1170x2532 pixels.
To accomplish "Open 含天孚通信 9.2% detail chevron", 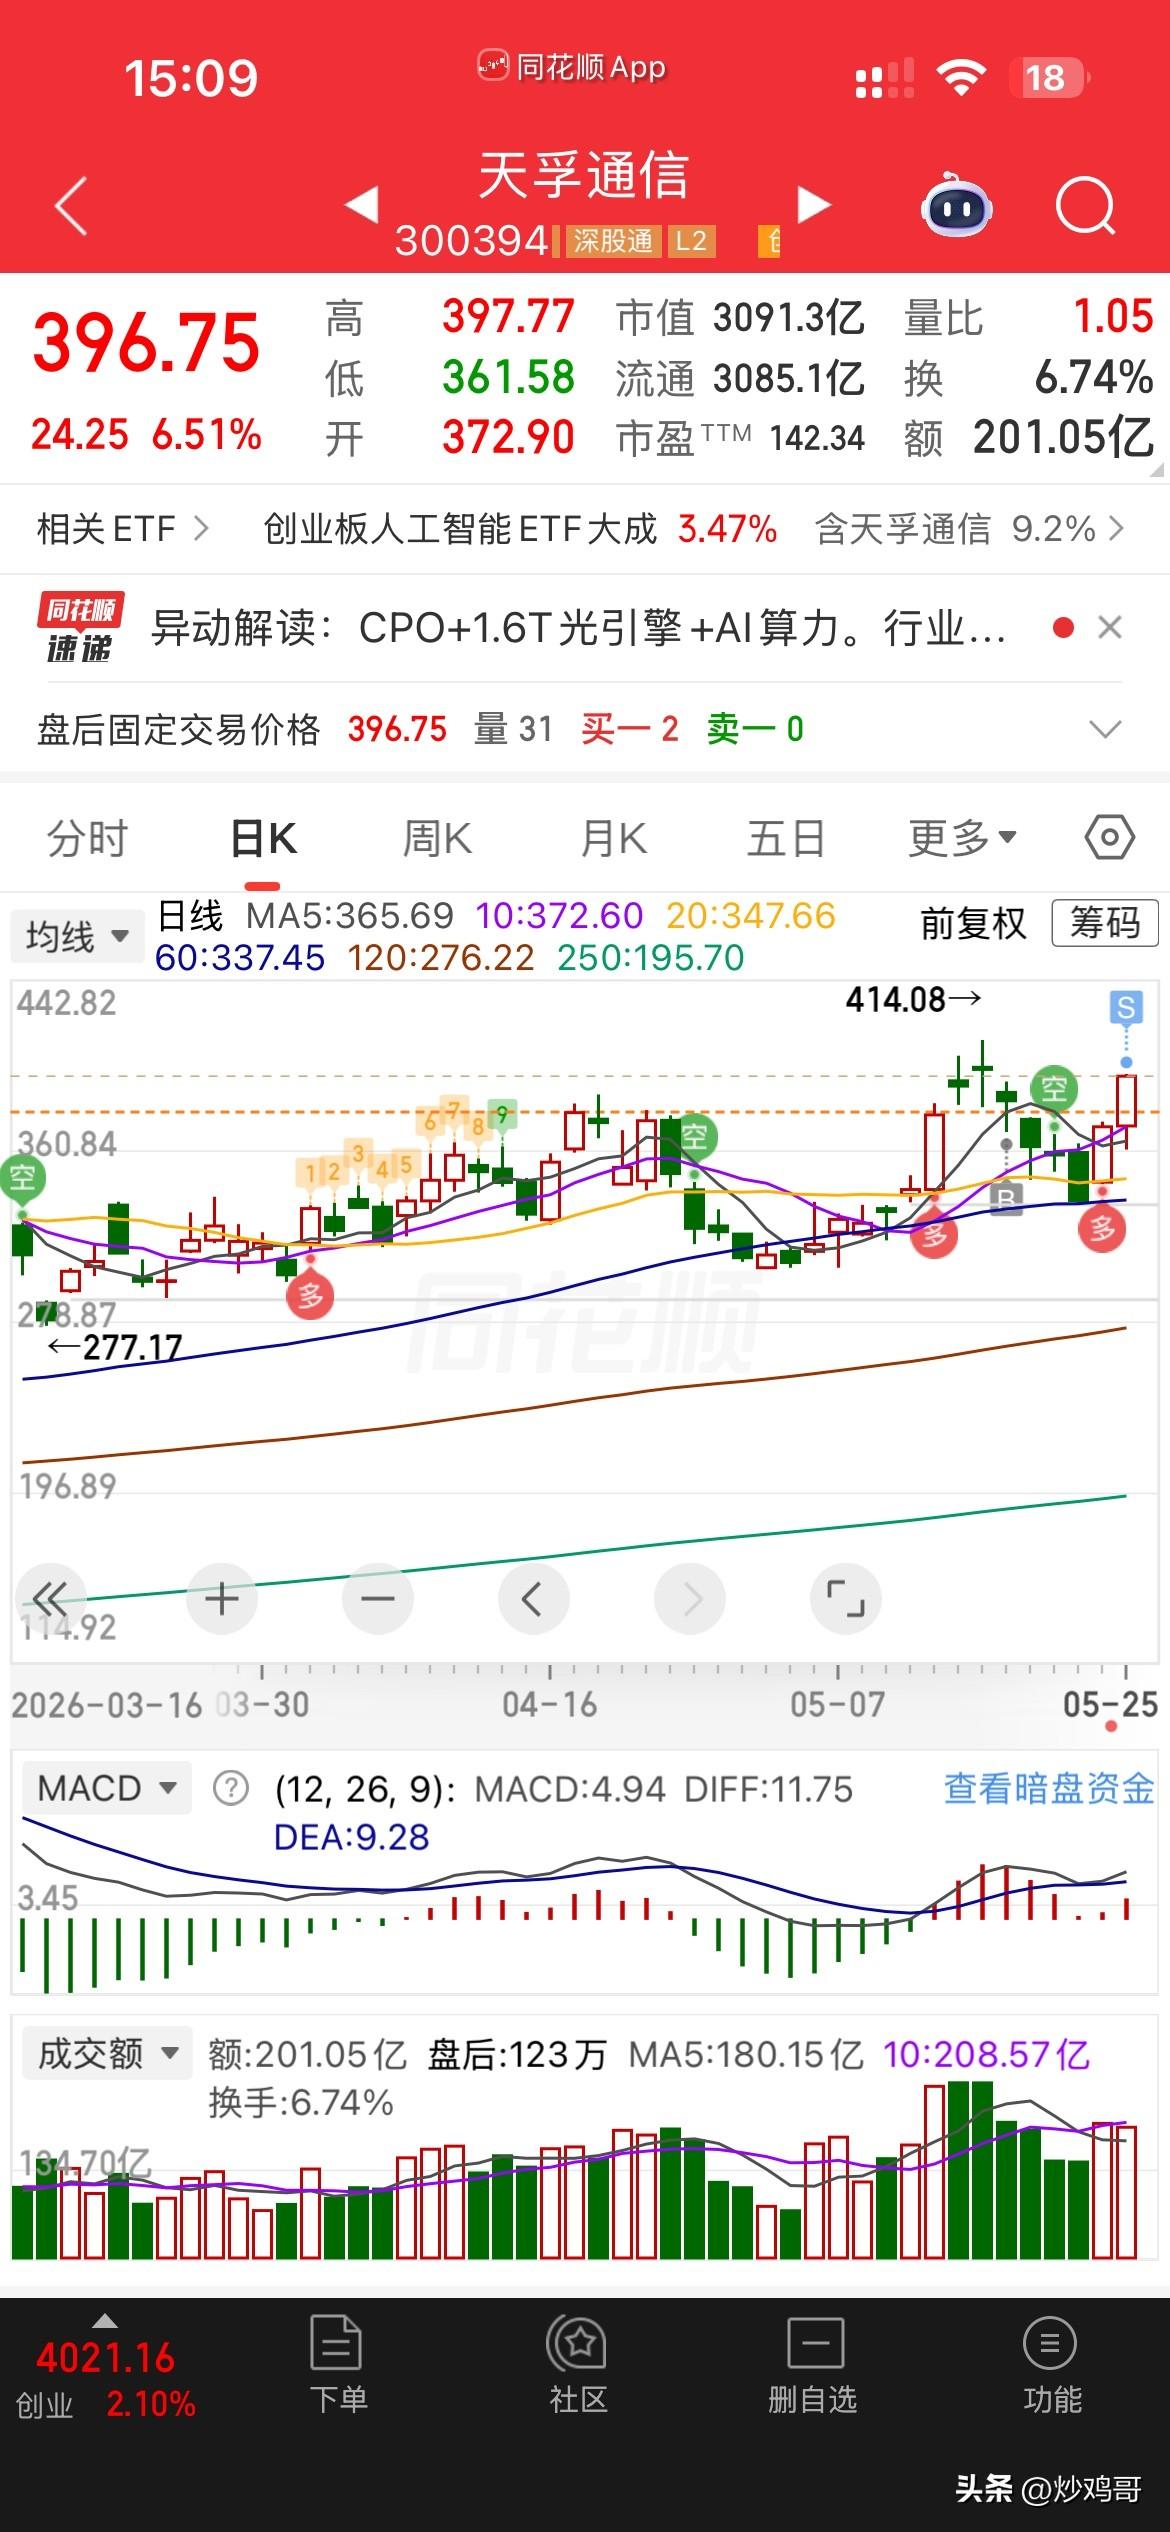I will click(1118, 528).
